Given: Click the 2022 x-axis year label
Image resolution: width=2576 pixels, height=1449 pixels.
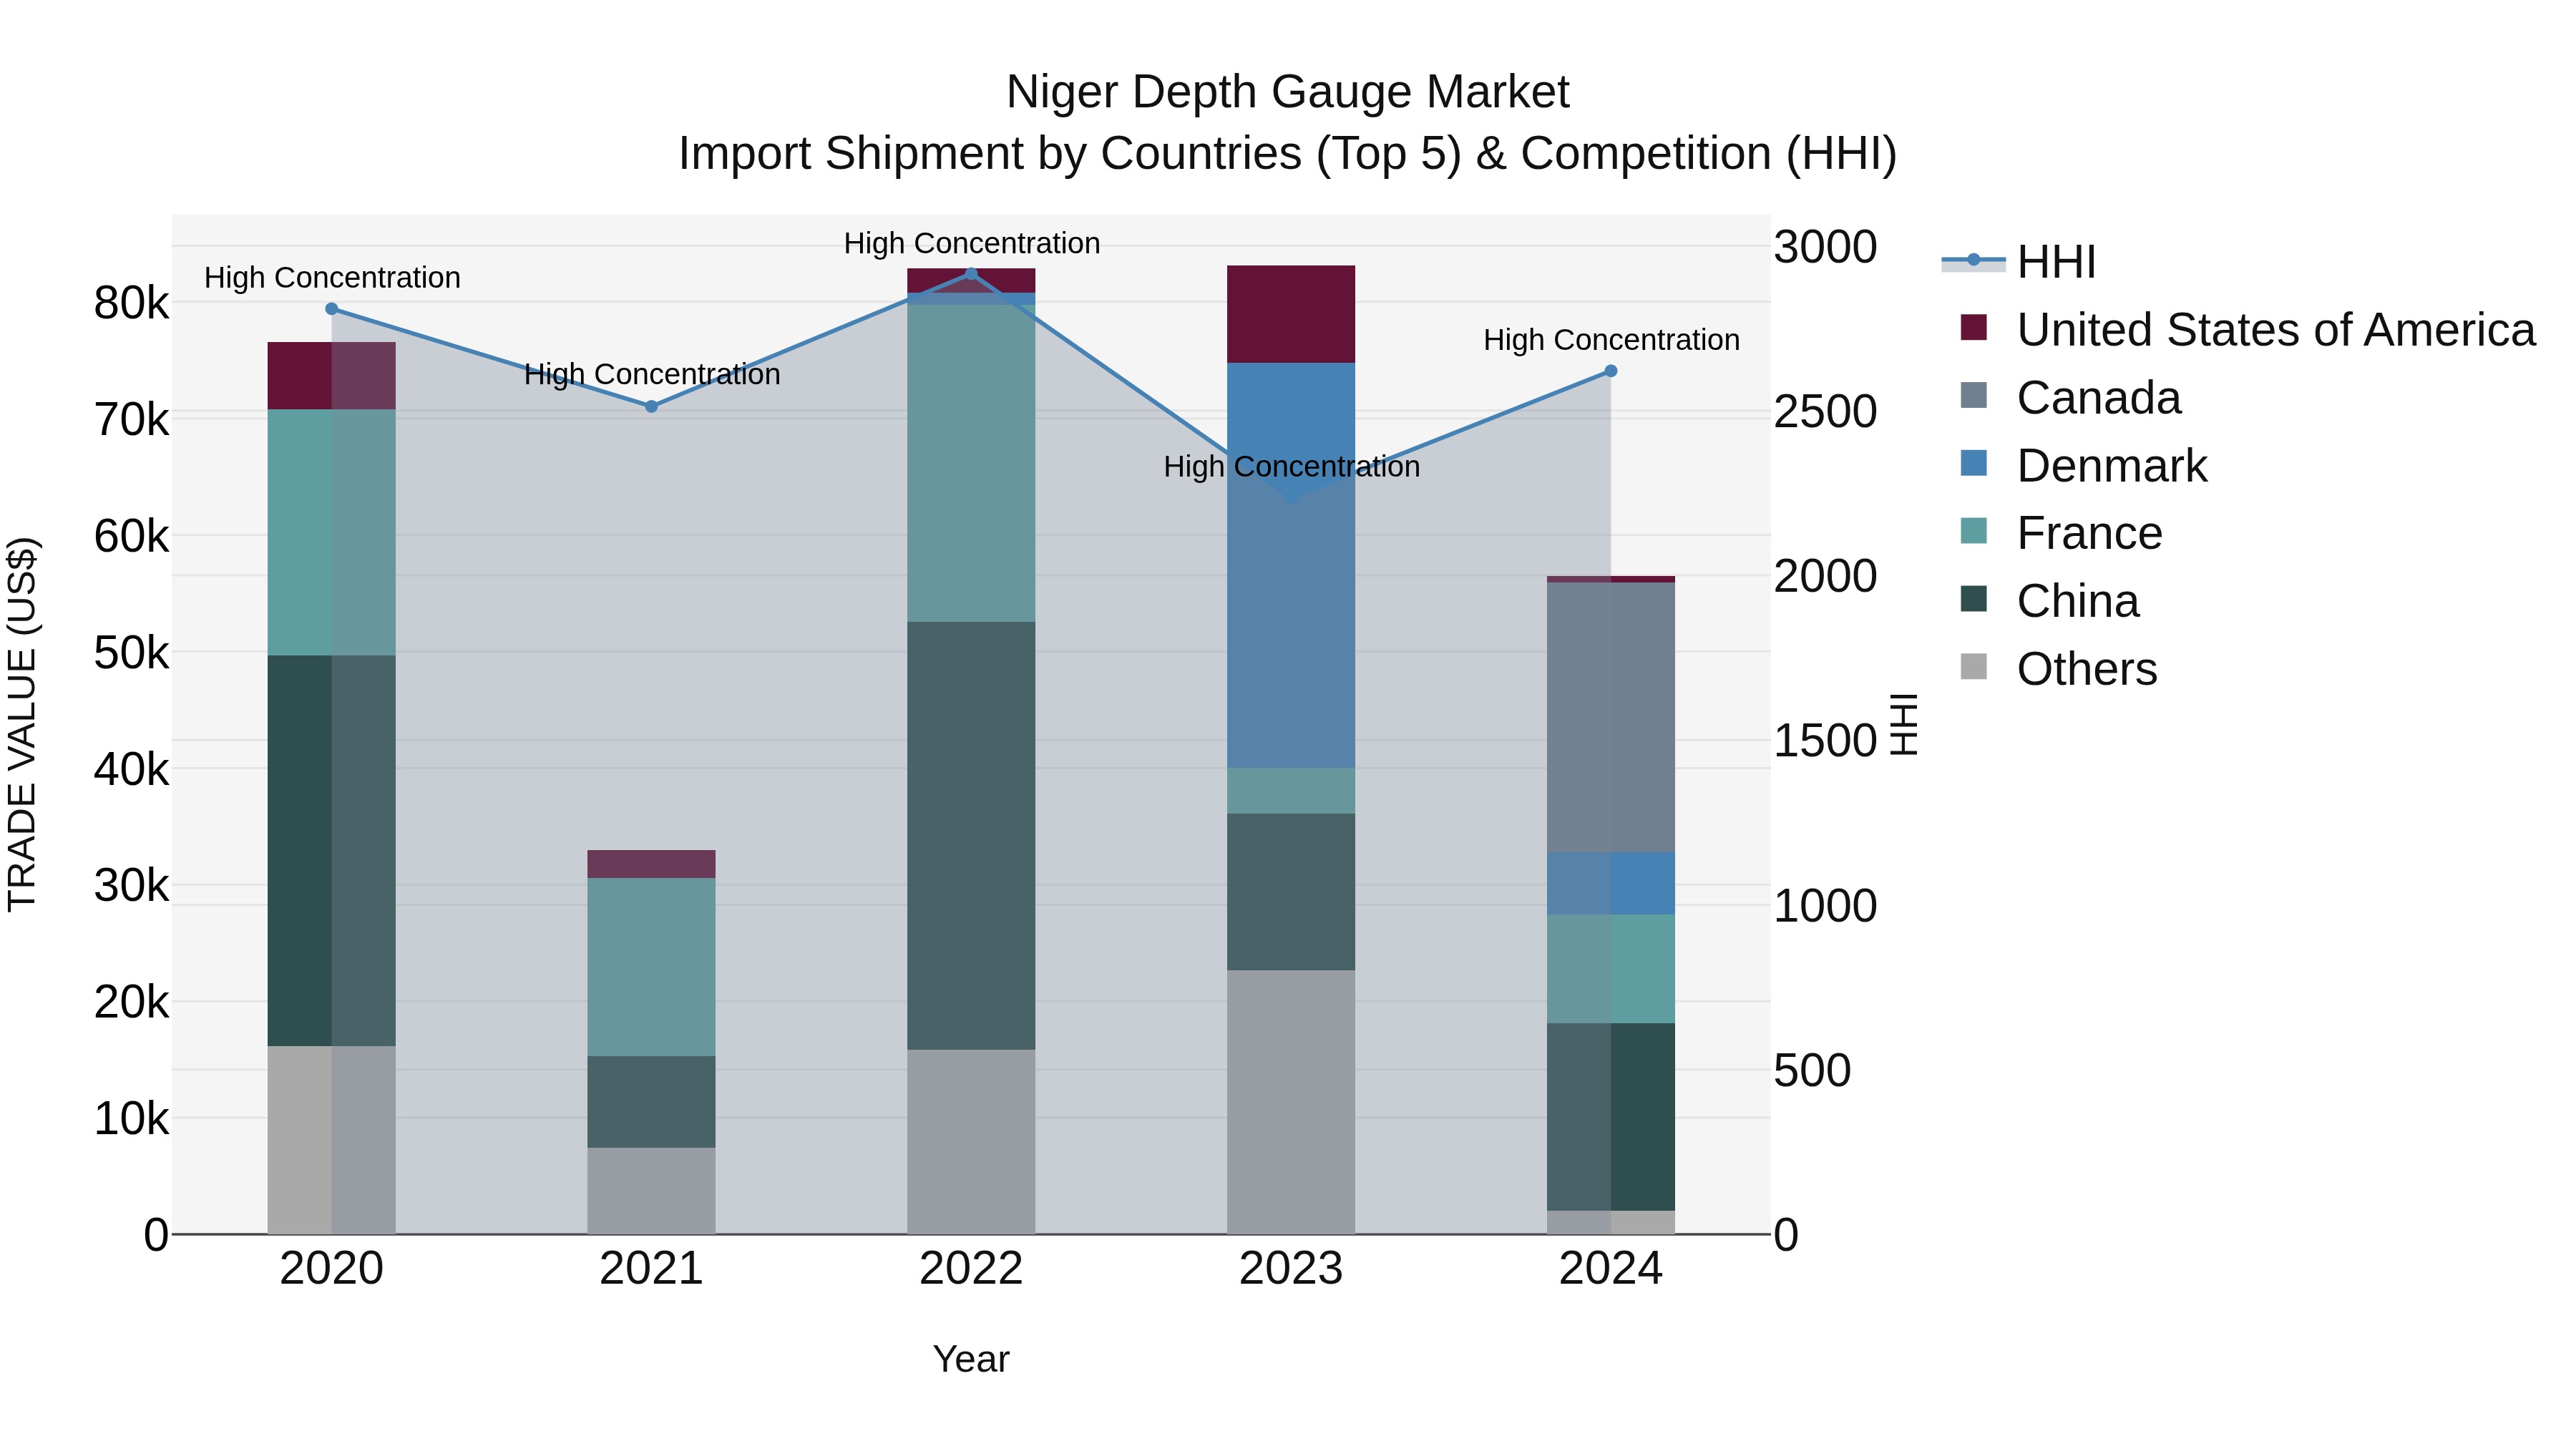Looking at the screenshot, I should tap(971, 1269).
